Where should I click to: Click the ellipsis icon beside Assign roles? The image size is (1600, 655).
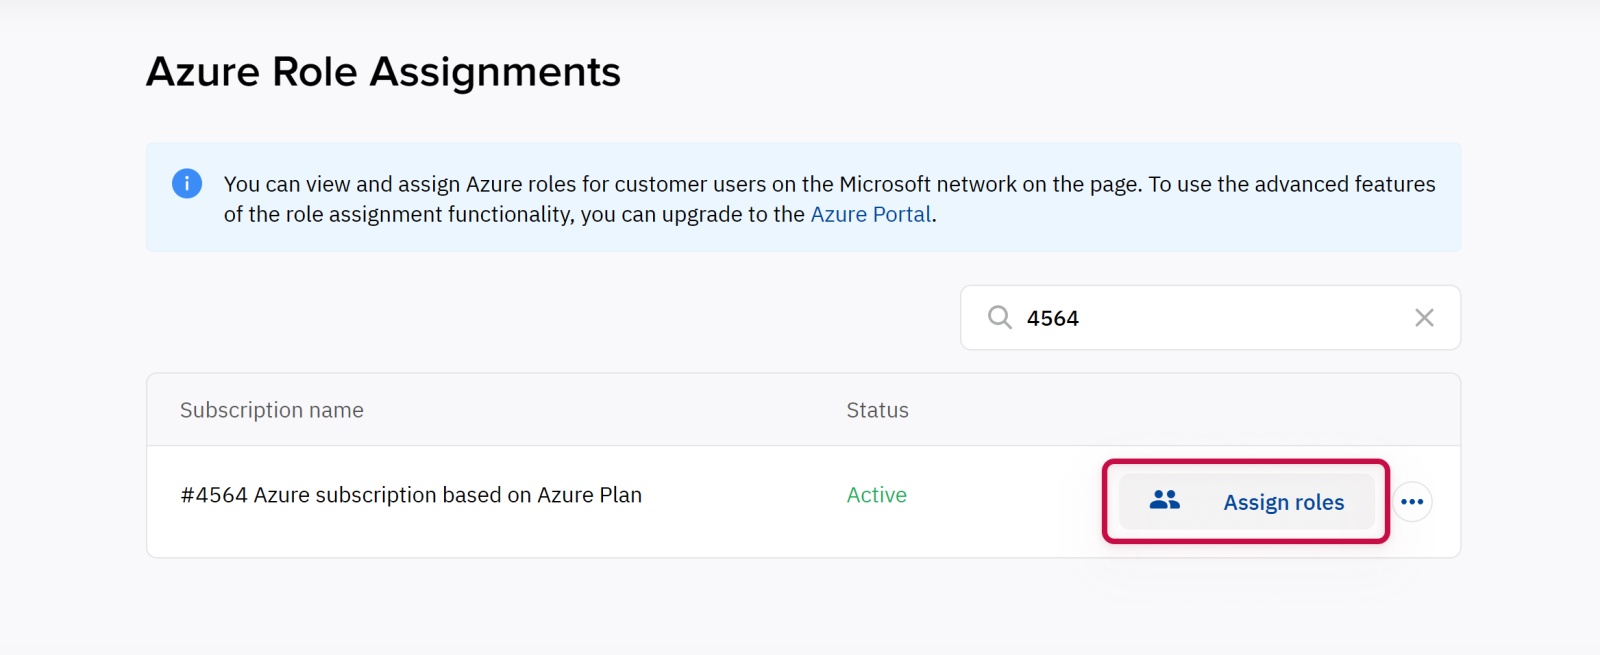tap(1412, 502)
